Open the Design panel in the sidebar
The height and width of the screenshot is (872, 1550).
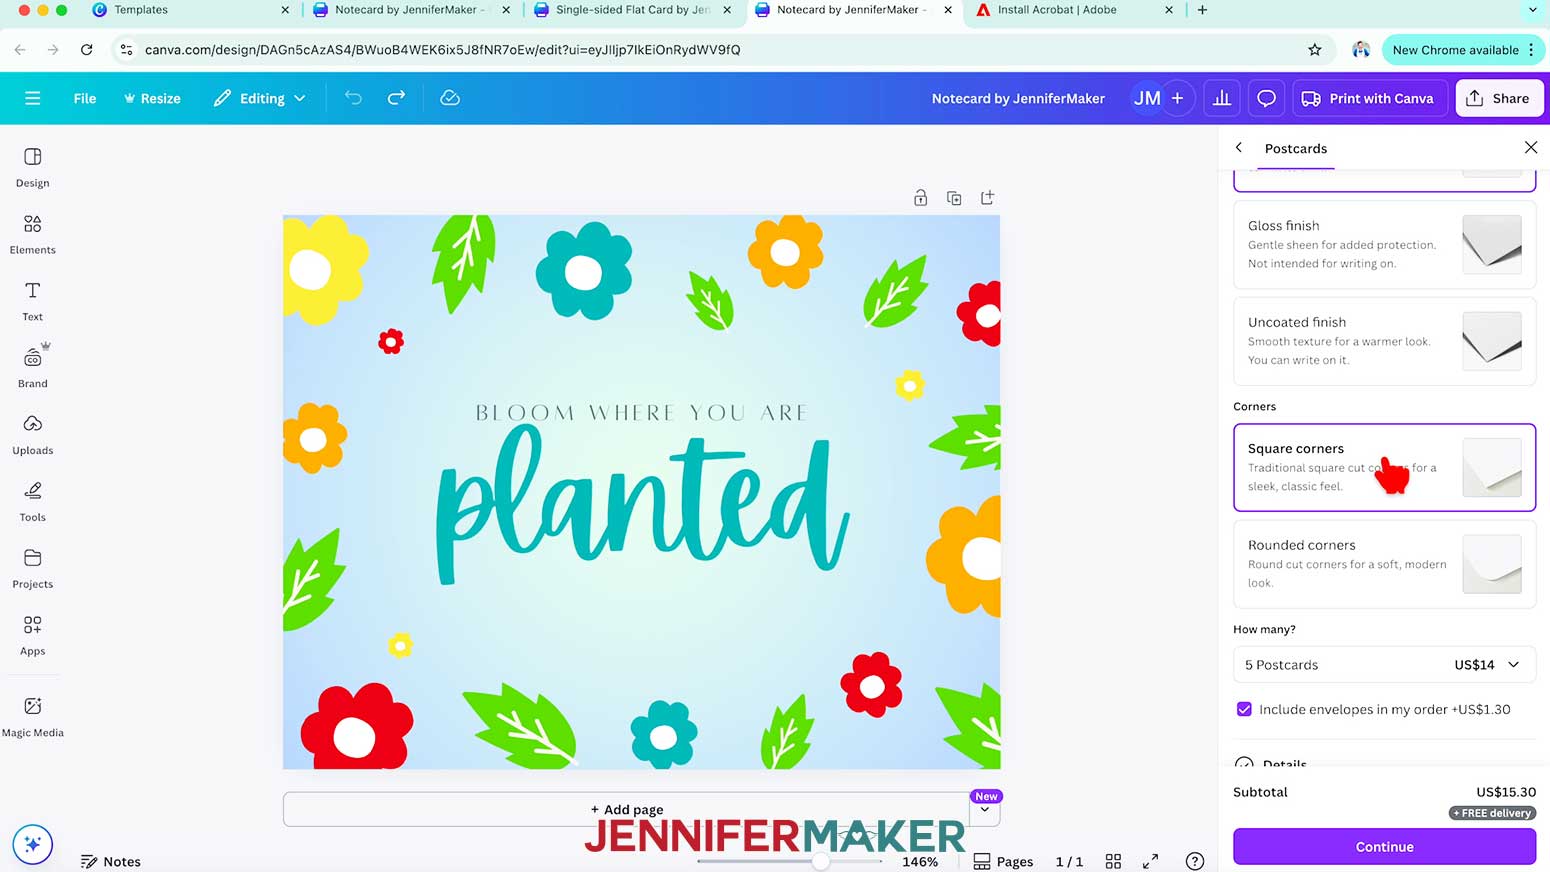click(32, 167)
